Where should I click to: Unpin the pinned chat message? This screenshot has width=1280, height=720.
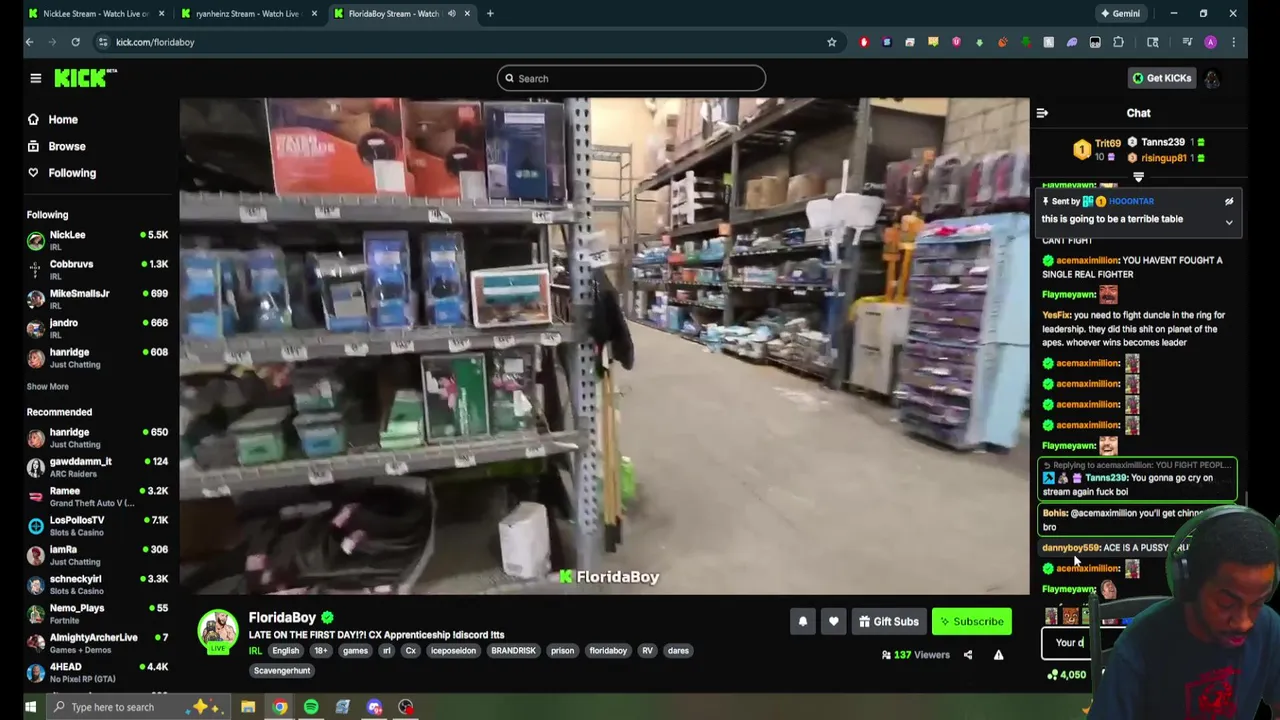tap(1229, 201)
